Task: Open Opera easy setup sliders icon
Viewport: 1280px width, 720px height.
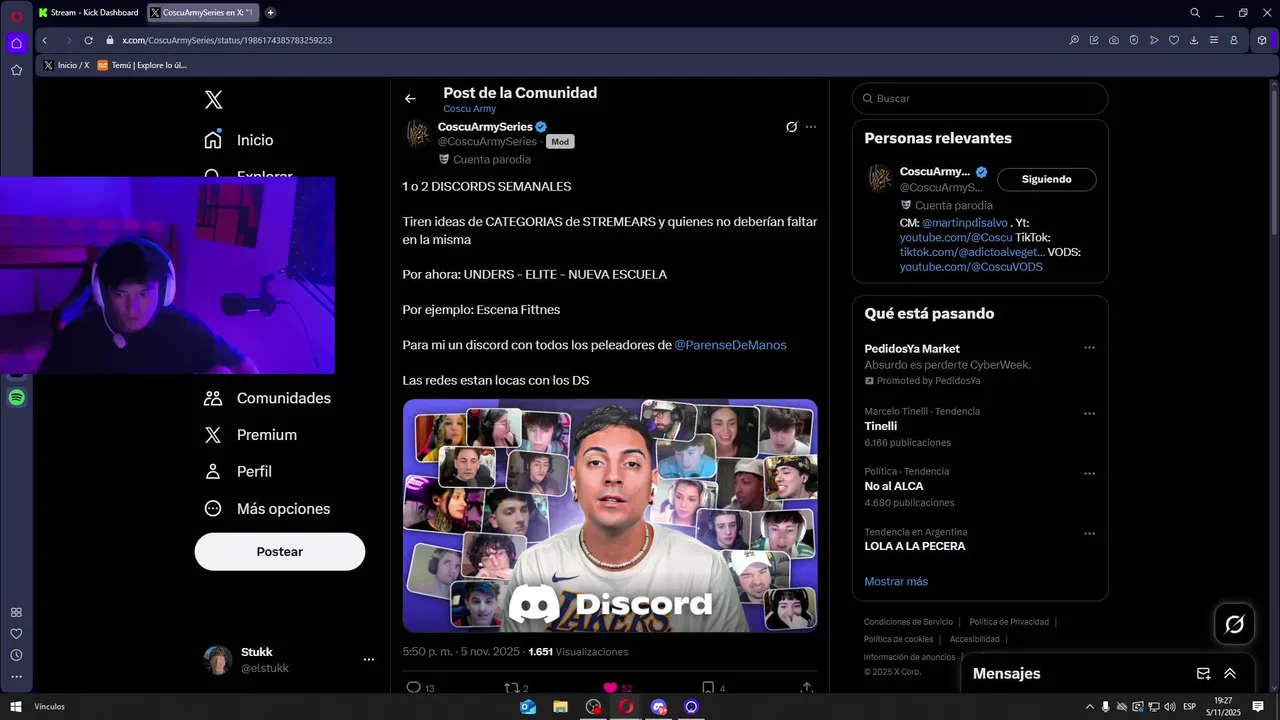Action: [1214, 40]
